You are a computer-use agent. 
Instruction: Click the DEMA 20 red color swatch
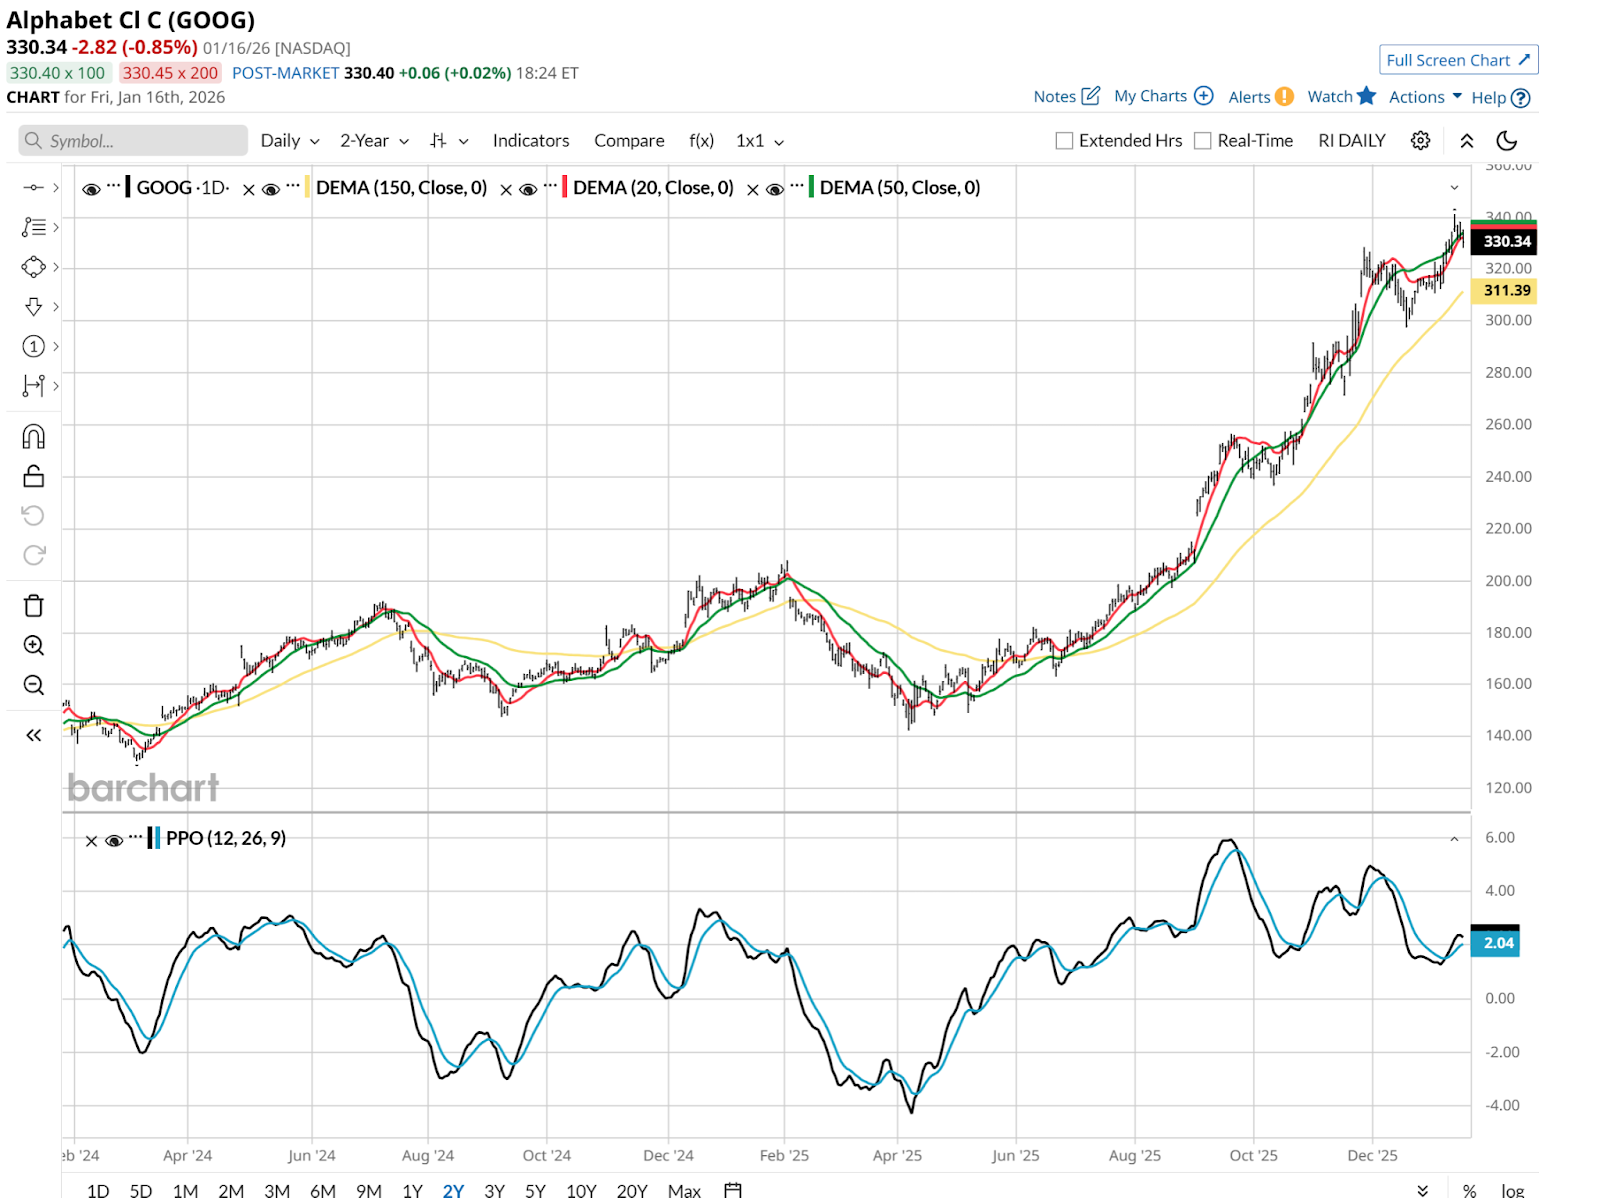click(x=565, y=188)
